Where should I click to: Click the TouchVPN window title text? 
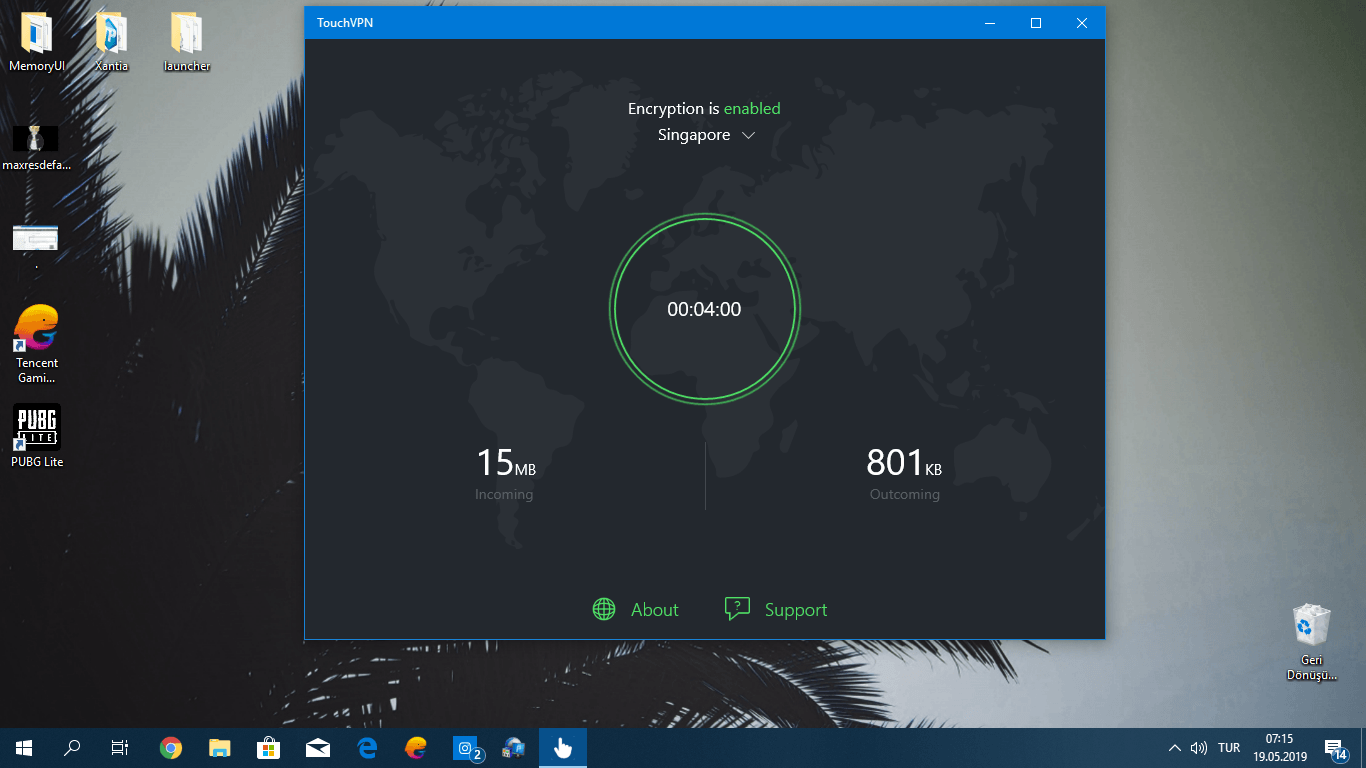pyautogui.click(x=345, y=23)
